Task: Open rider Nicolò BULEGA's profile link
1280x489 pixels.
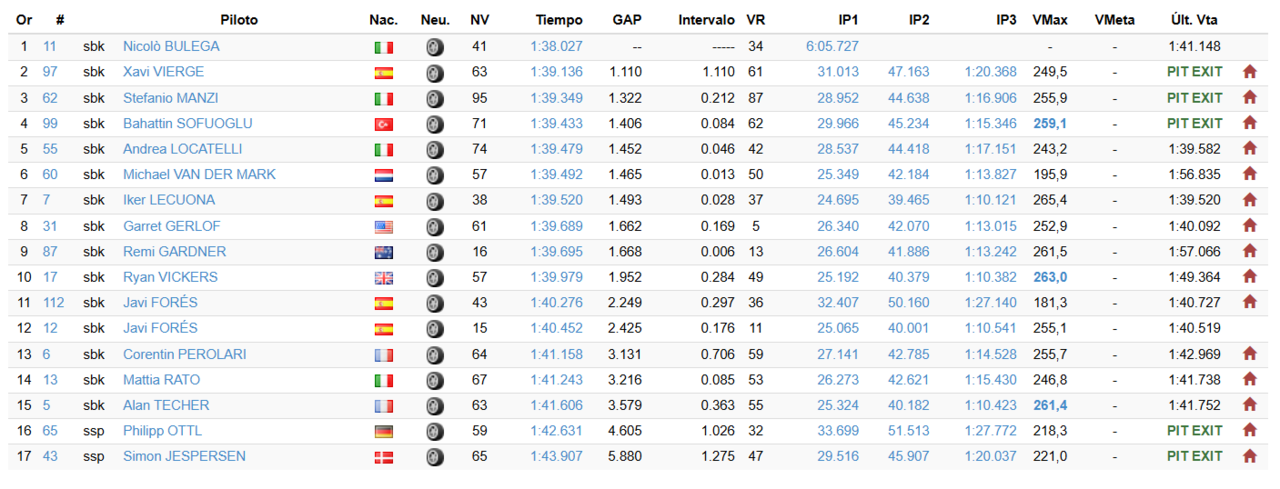Action: click(171, 46)
